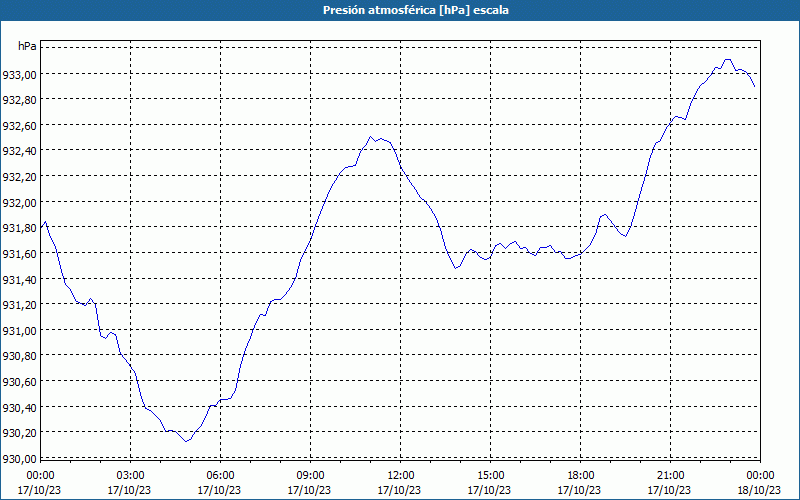This screenshot has width=800, height=500.
Task: Click the 21:00 time axis label
Action: (671, 476)
